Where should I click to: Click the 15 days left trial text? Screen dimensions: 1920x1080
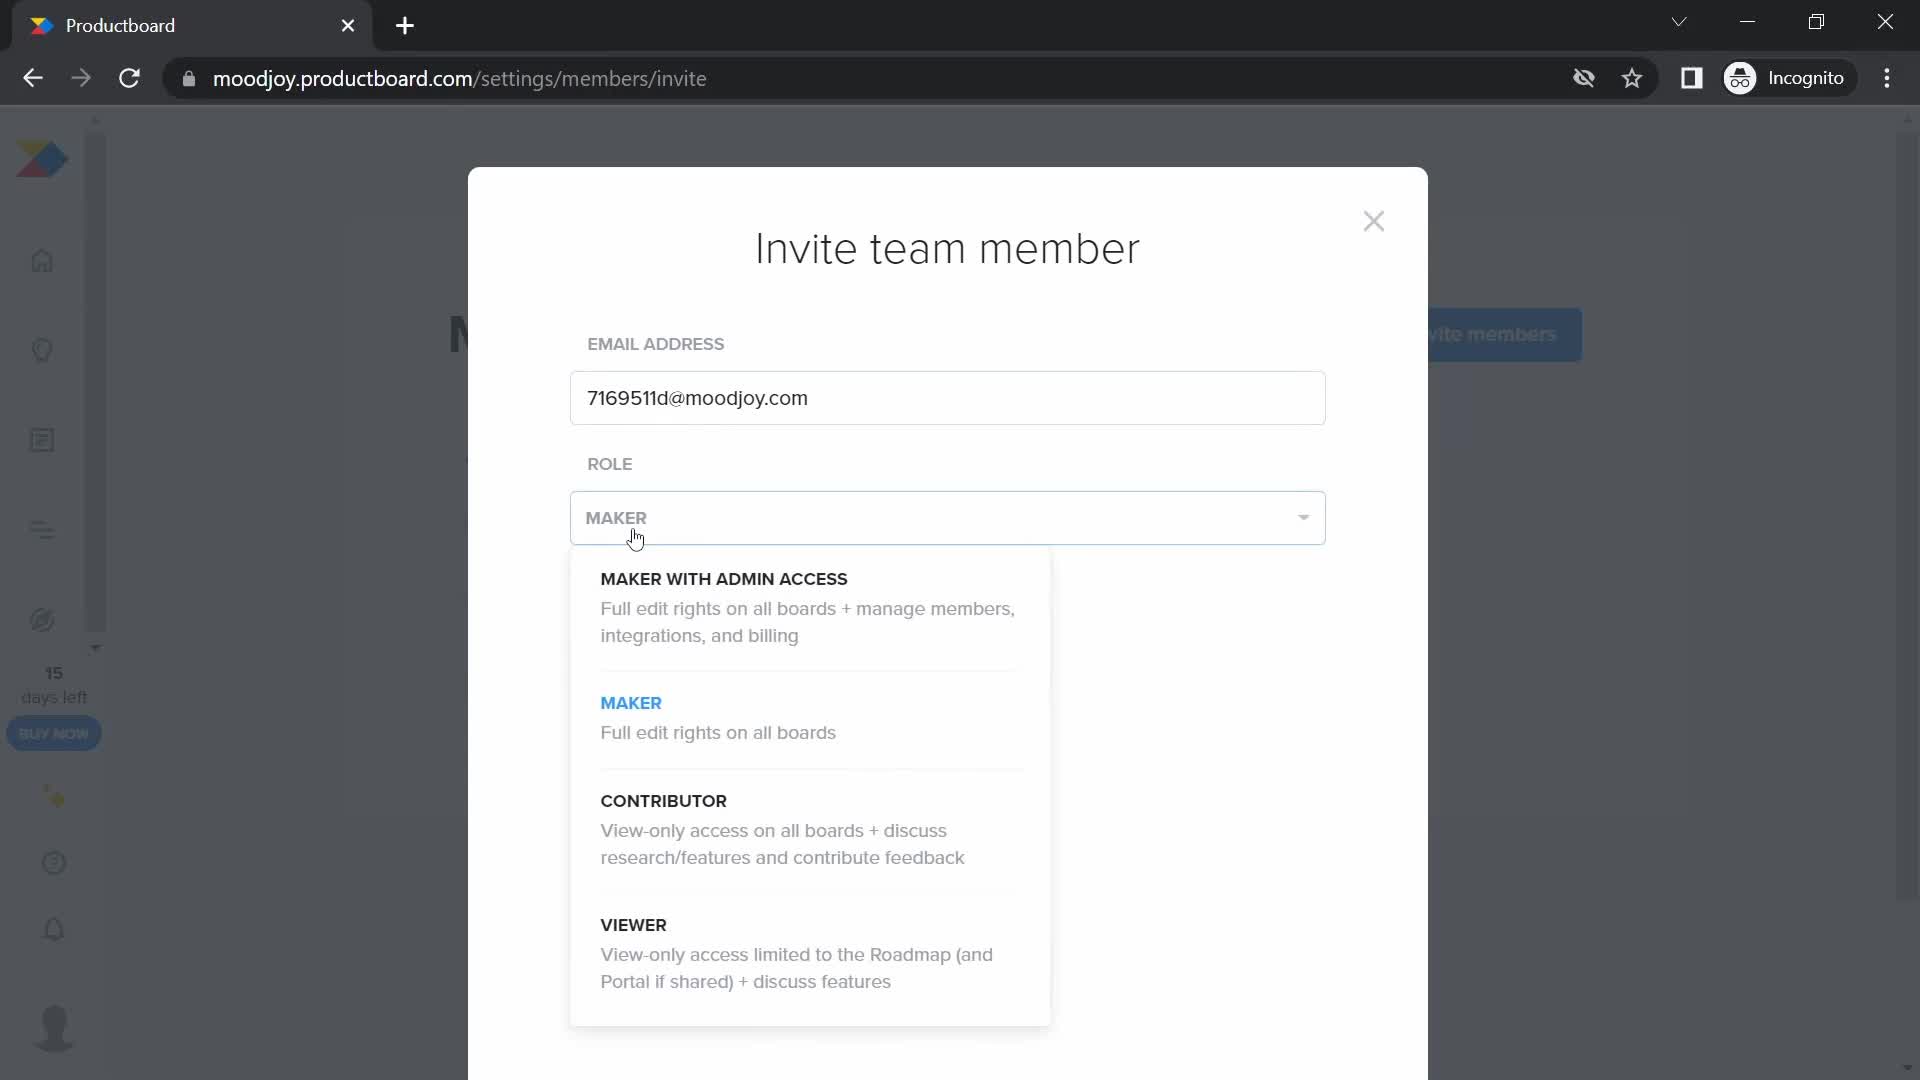click(x=54, y=685)
